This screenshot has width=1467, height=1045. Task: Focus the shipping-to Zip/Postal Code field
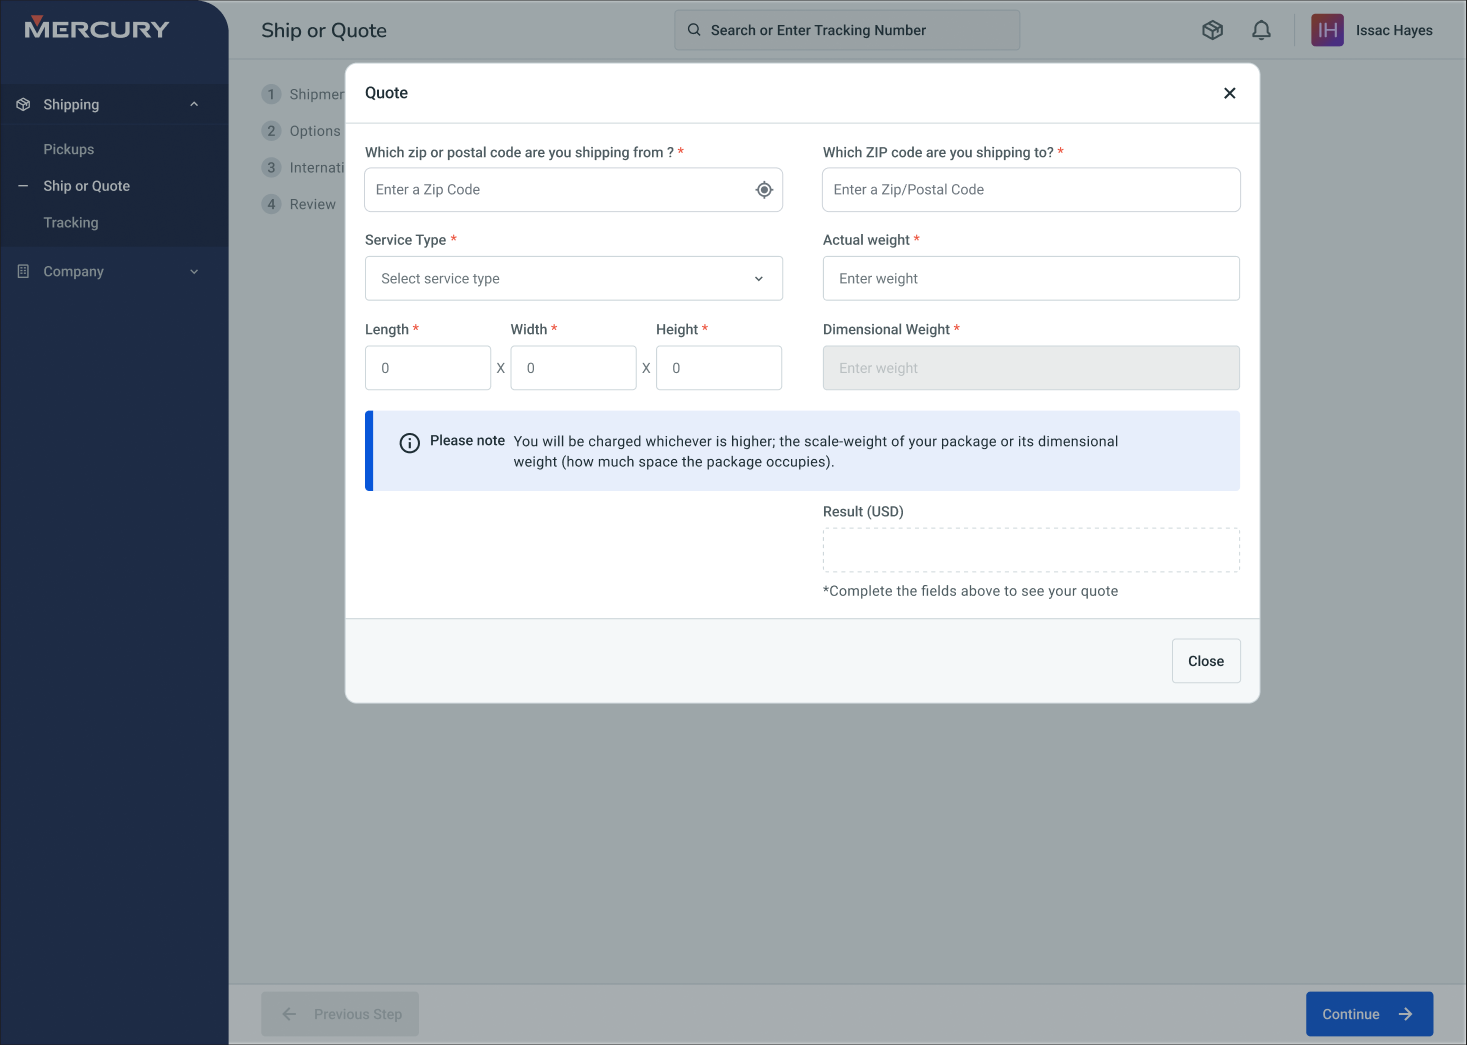pos(1031,190)
